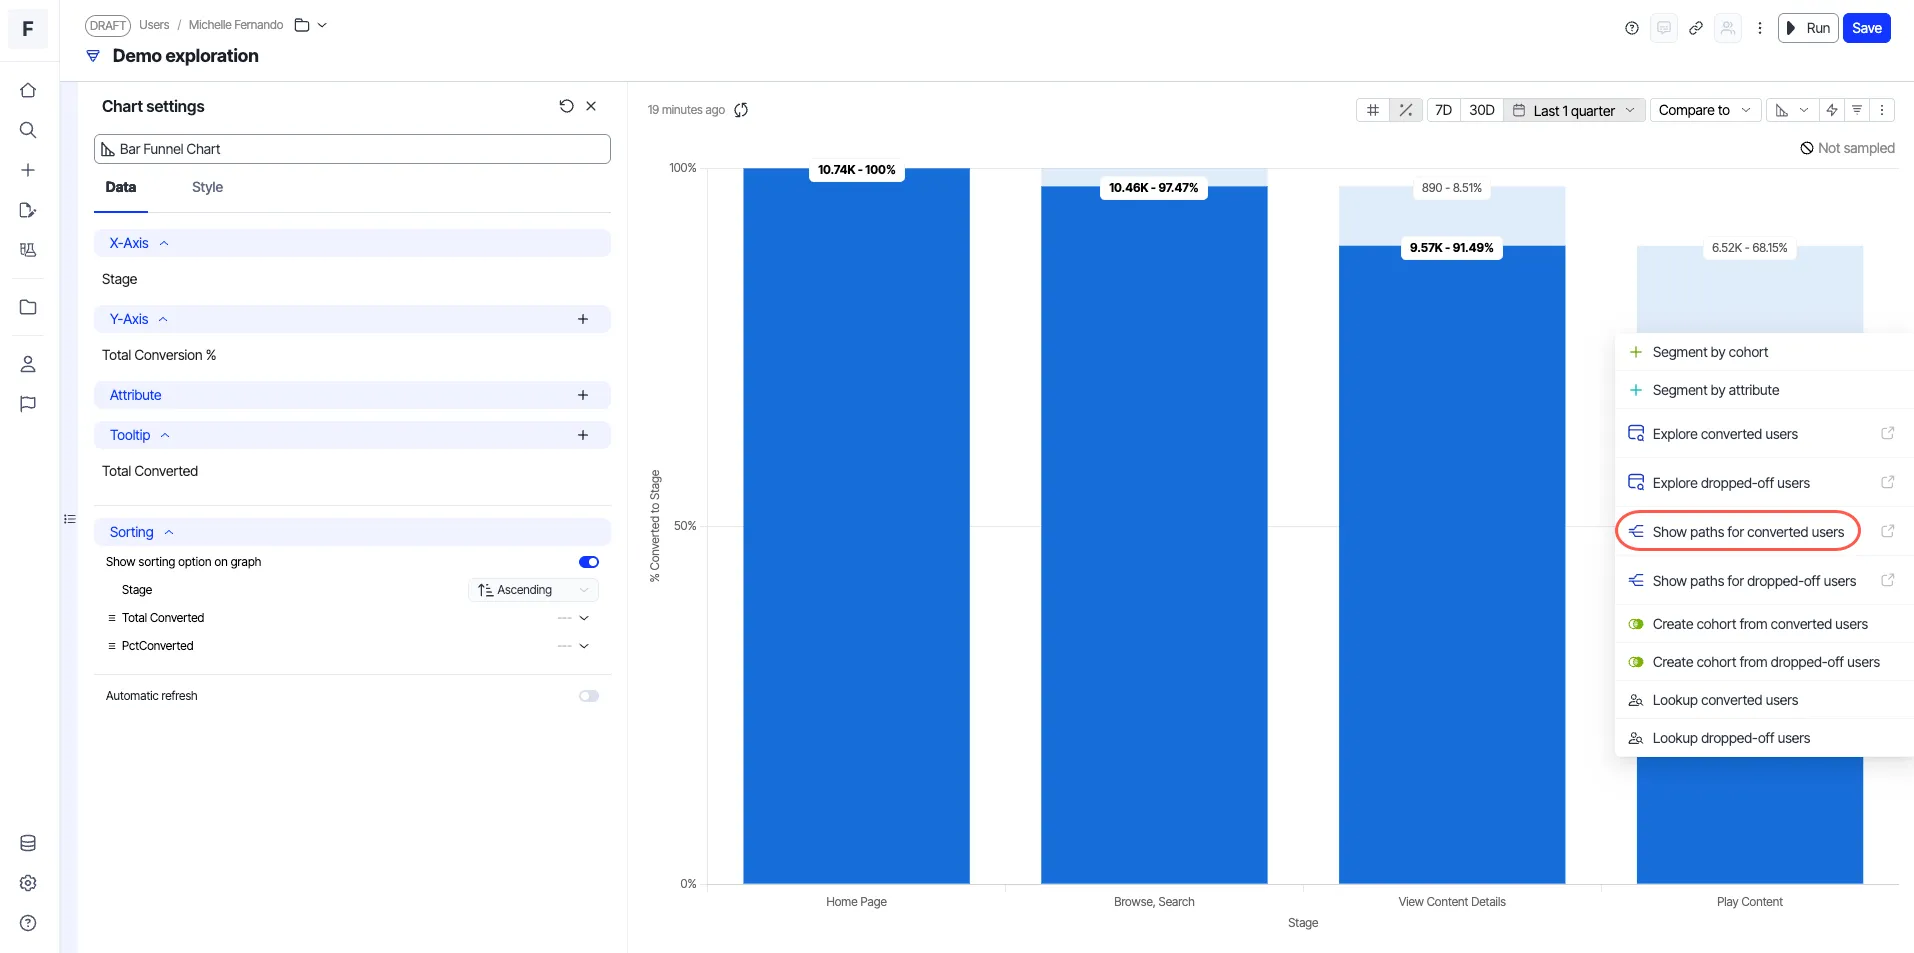
Task: Open the search icon in sidebar
Action: point(28,130)
